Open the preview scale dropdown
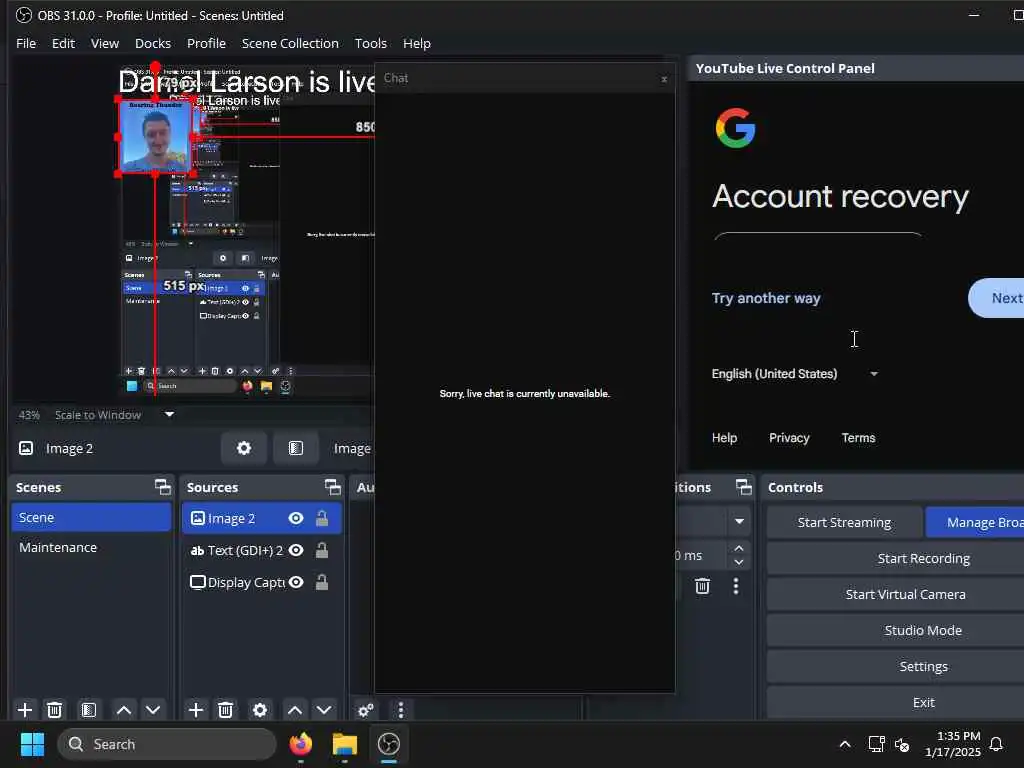 169,414
